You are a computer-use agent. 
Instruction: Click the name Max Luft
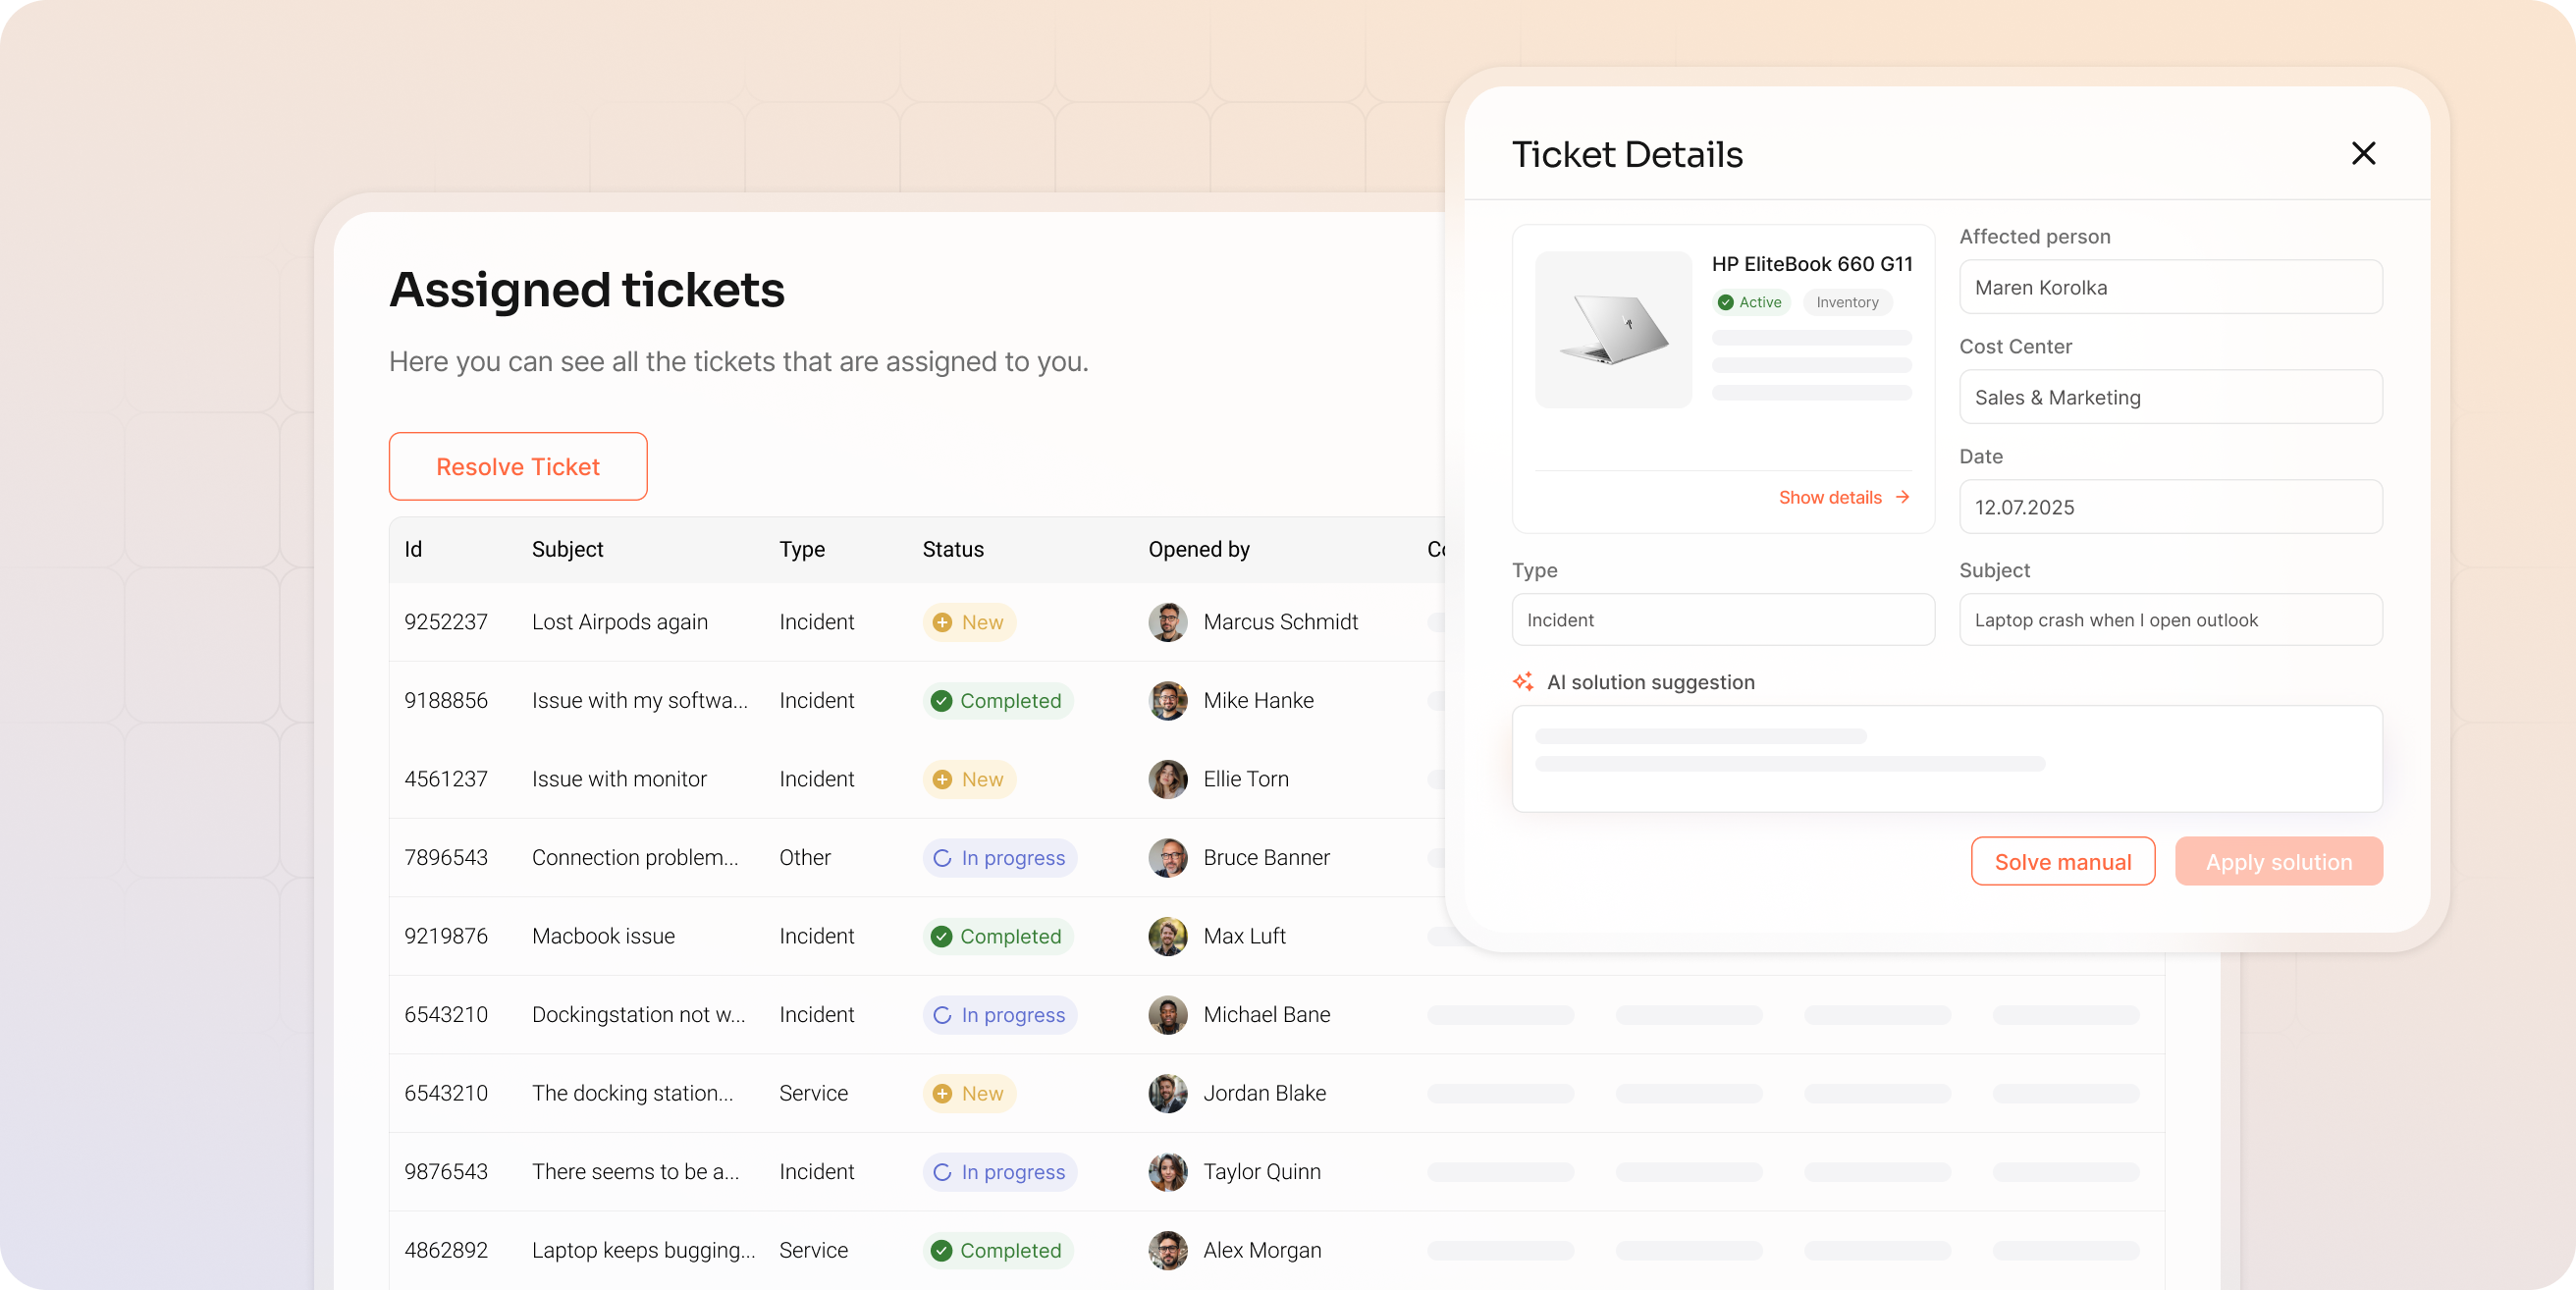[x=1244, y=936]
